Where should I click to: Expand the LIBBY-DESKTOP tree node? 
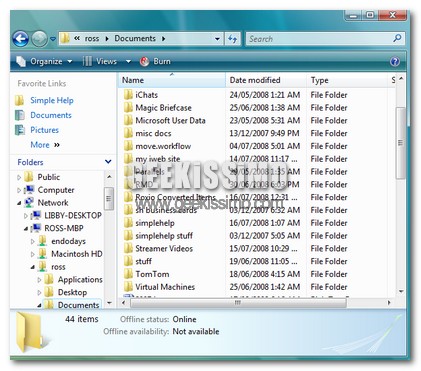[26, 216]
